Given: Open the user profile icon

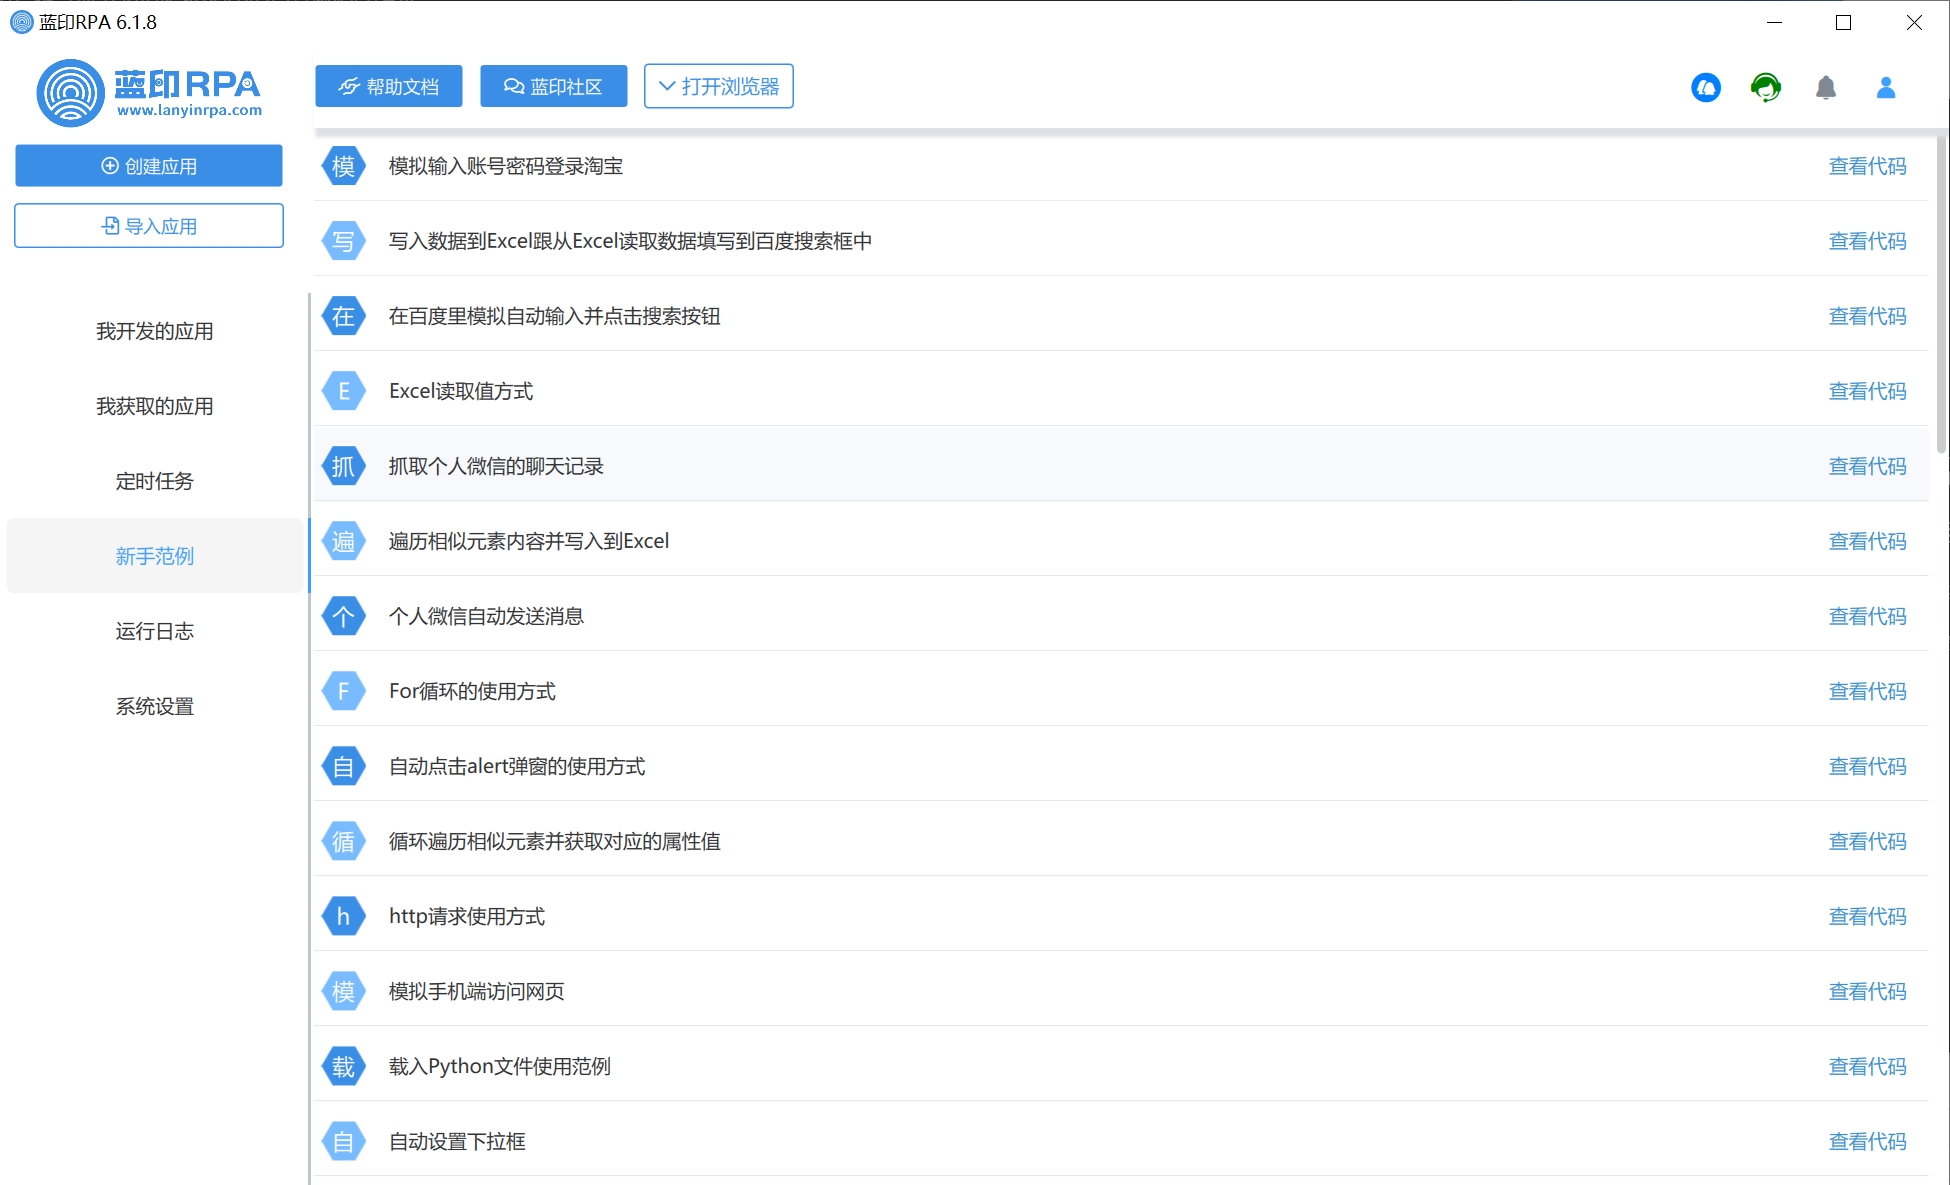Looking at the screenshot, I should pyautogui.click(x=1886, y=88).
